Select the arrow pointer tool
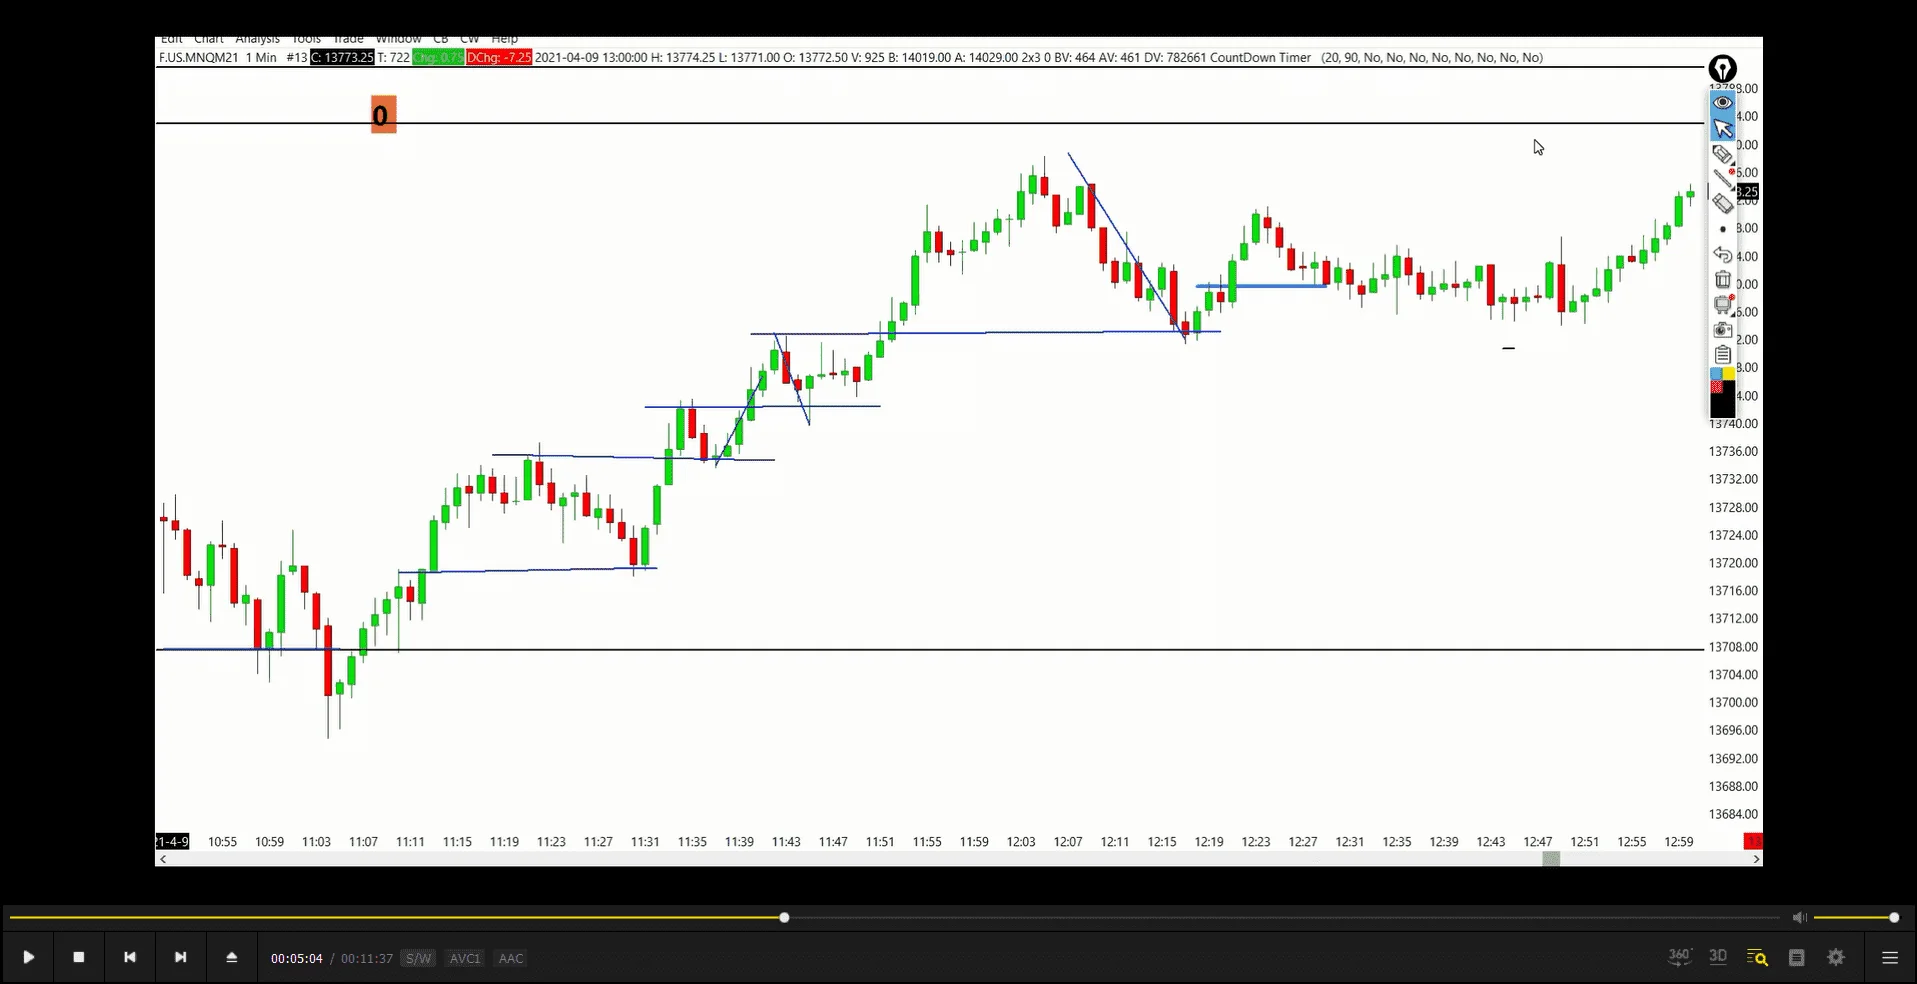Image resolution: width=1917 pixels, height=984 pixels. pyautogui.click(x=1722, y=128)
